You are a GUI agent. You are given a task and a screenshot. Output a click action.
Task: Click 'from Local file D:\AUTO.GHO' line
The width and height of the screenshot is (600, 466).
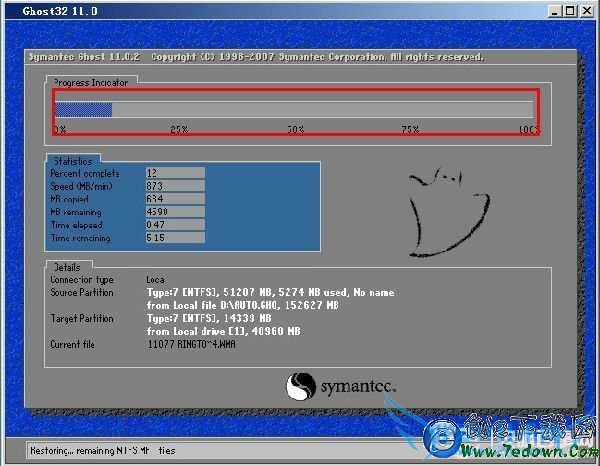coord(243,305)
